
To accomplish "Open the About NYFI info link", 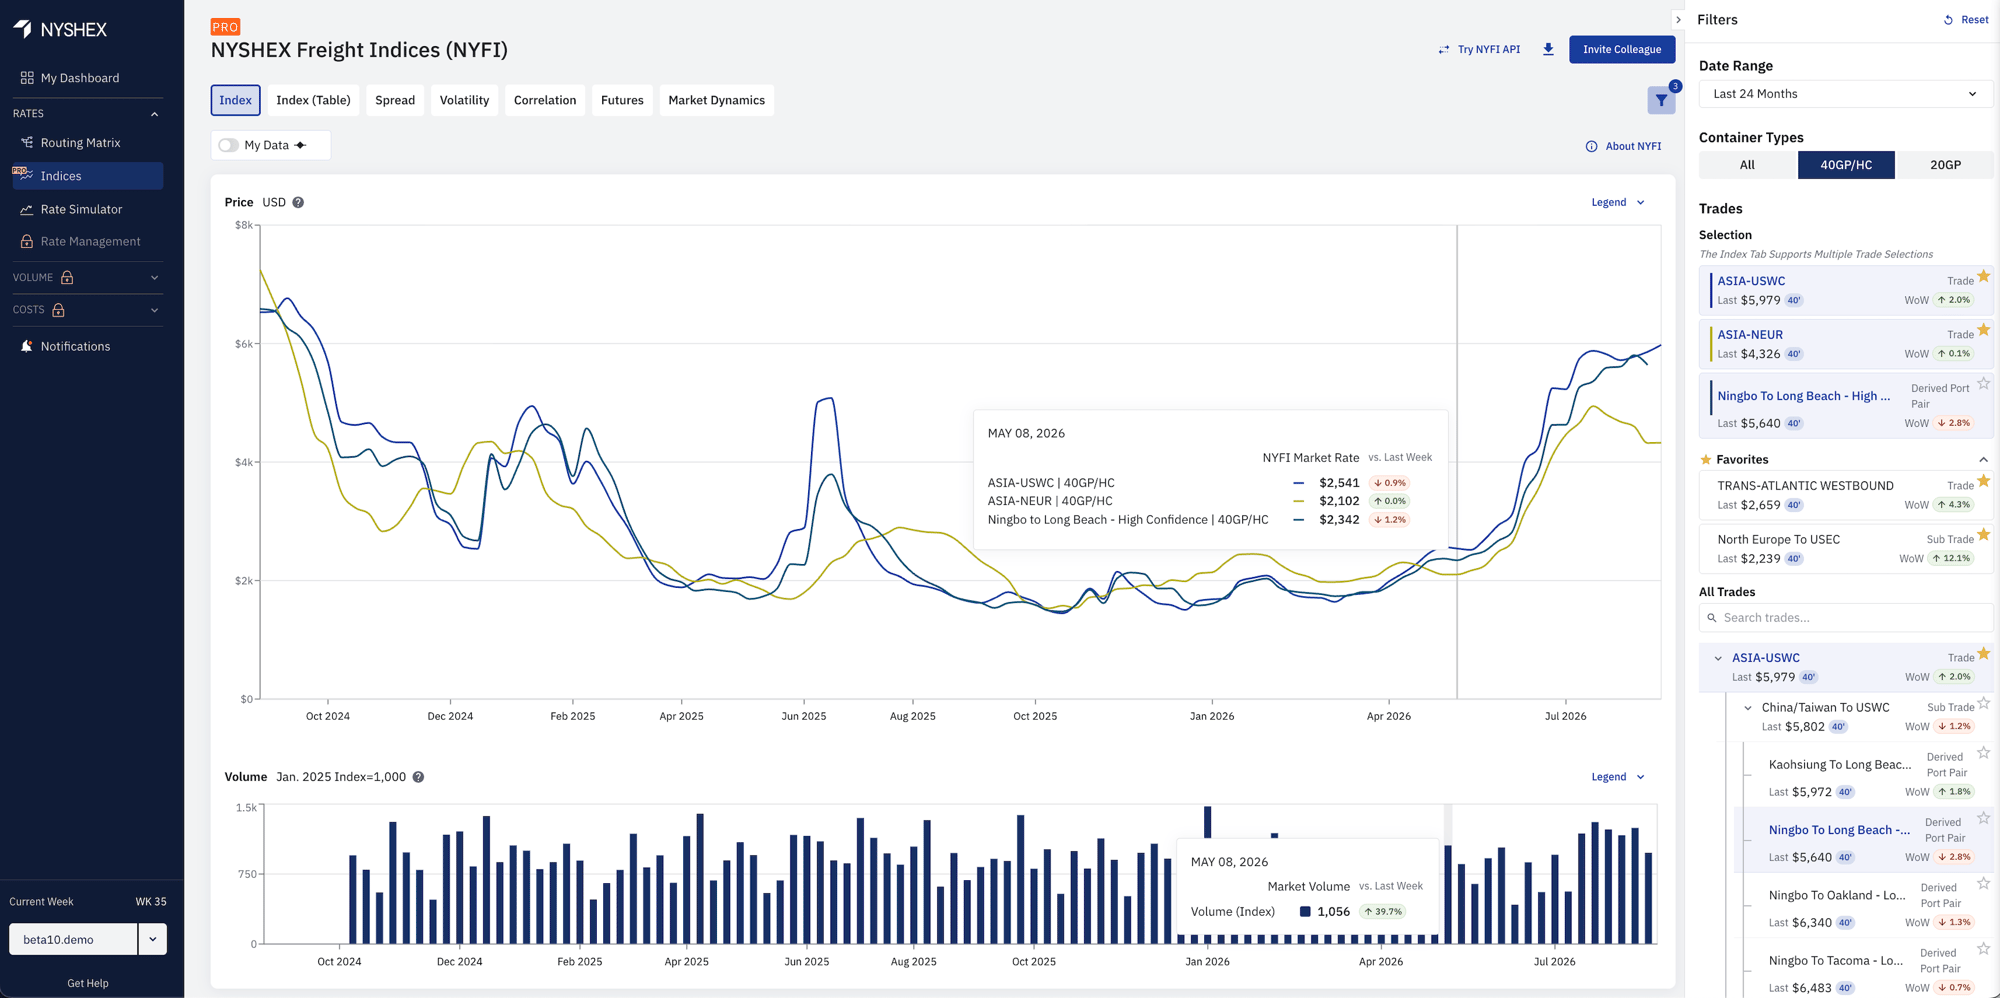I will [1623, 146].
